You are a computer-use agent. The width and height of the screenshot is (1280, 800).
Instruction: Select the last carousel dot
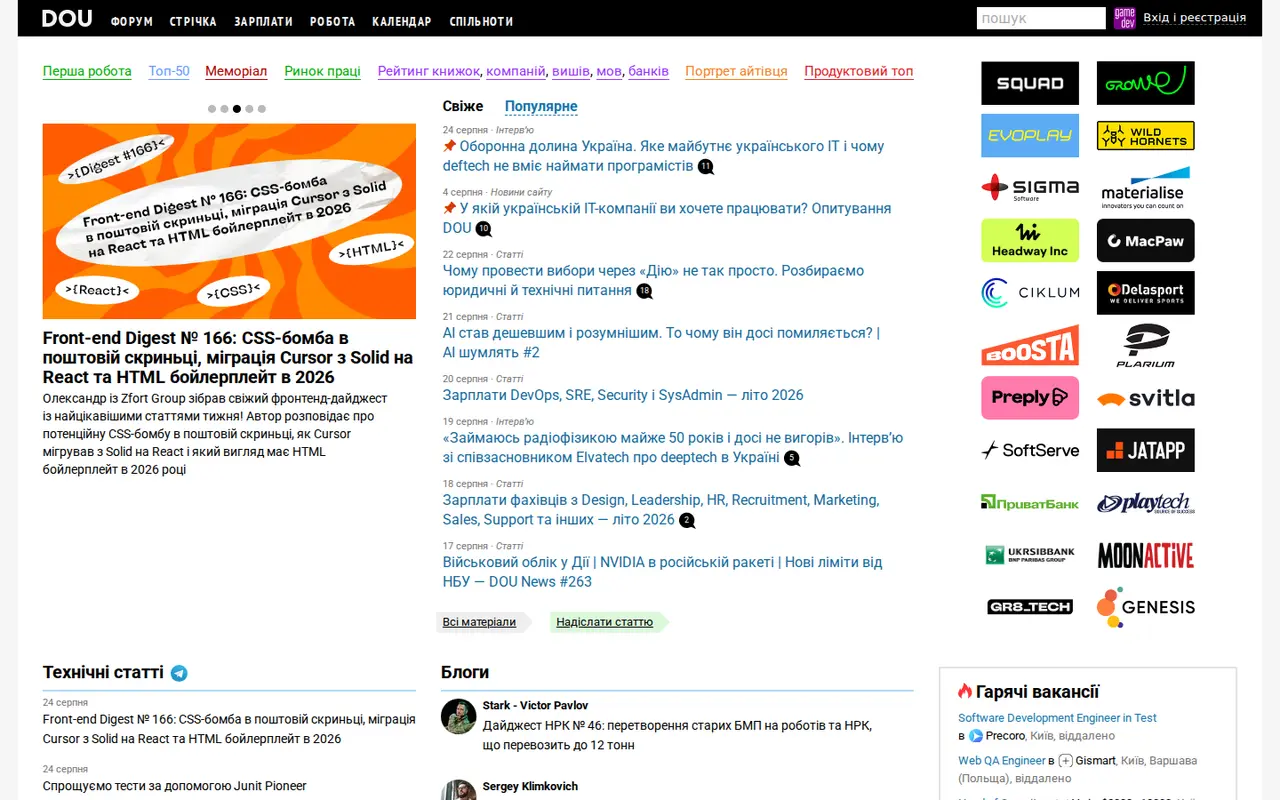point(262,109)
